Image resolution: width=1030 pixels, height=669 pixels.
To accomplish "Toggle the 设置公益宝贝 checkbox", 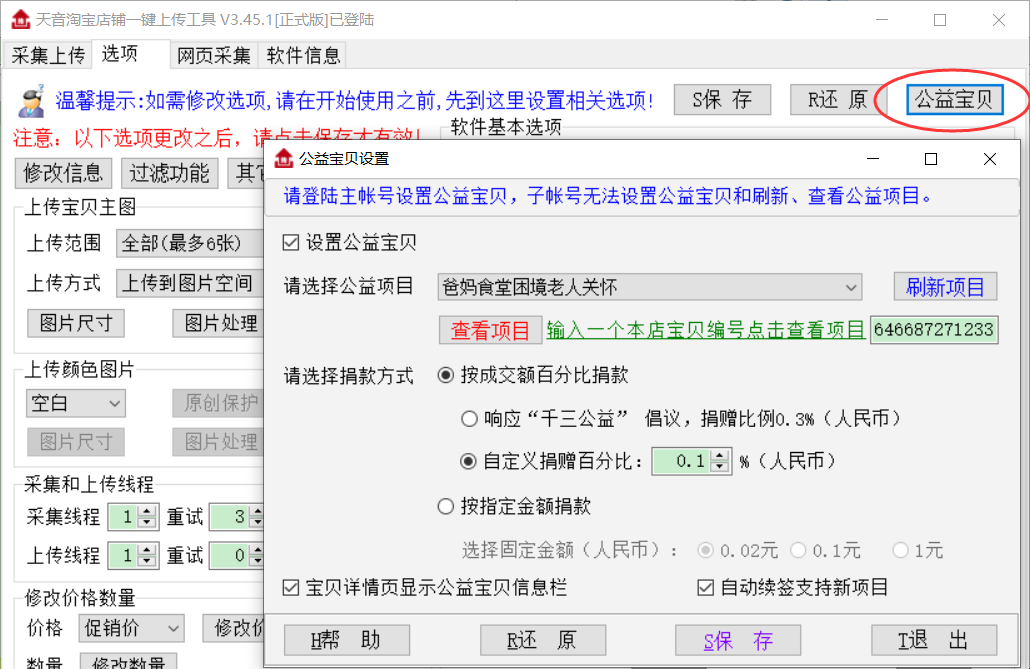I will point(291,242).
